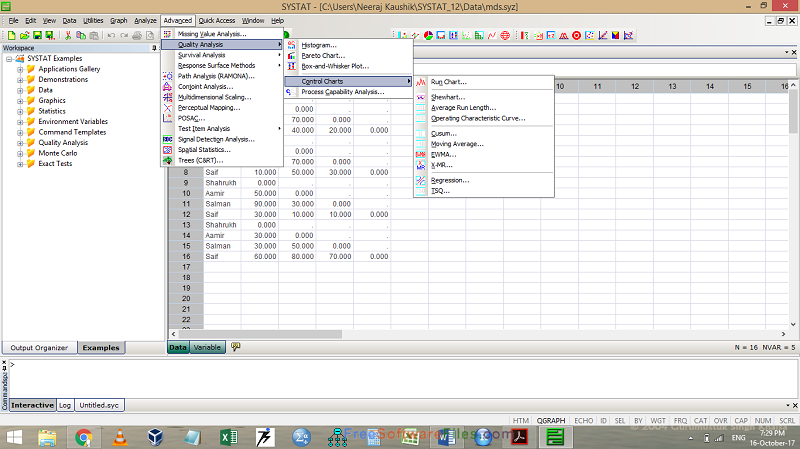The width and height of the screenshot is (800, 449).
Task: Click the Missing Value Analysis menu icon
Action: pos(167,34)
